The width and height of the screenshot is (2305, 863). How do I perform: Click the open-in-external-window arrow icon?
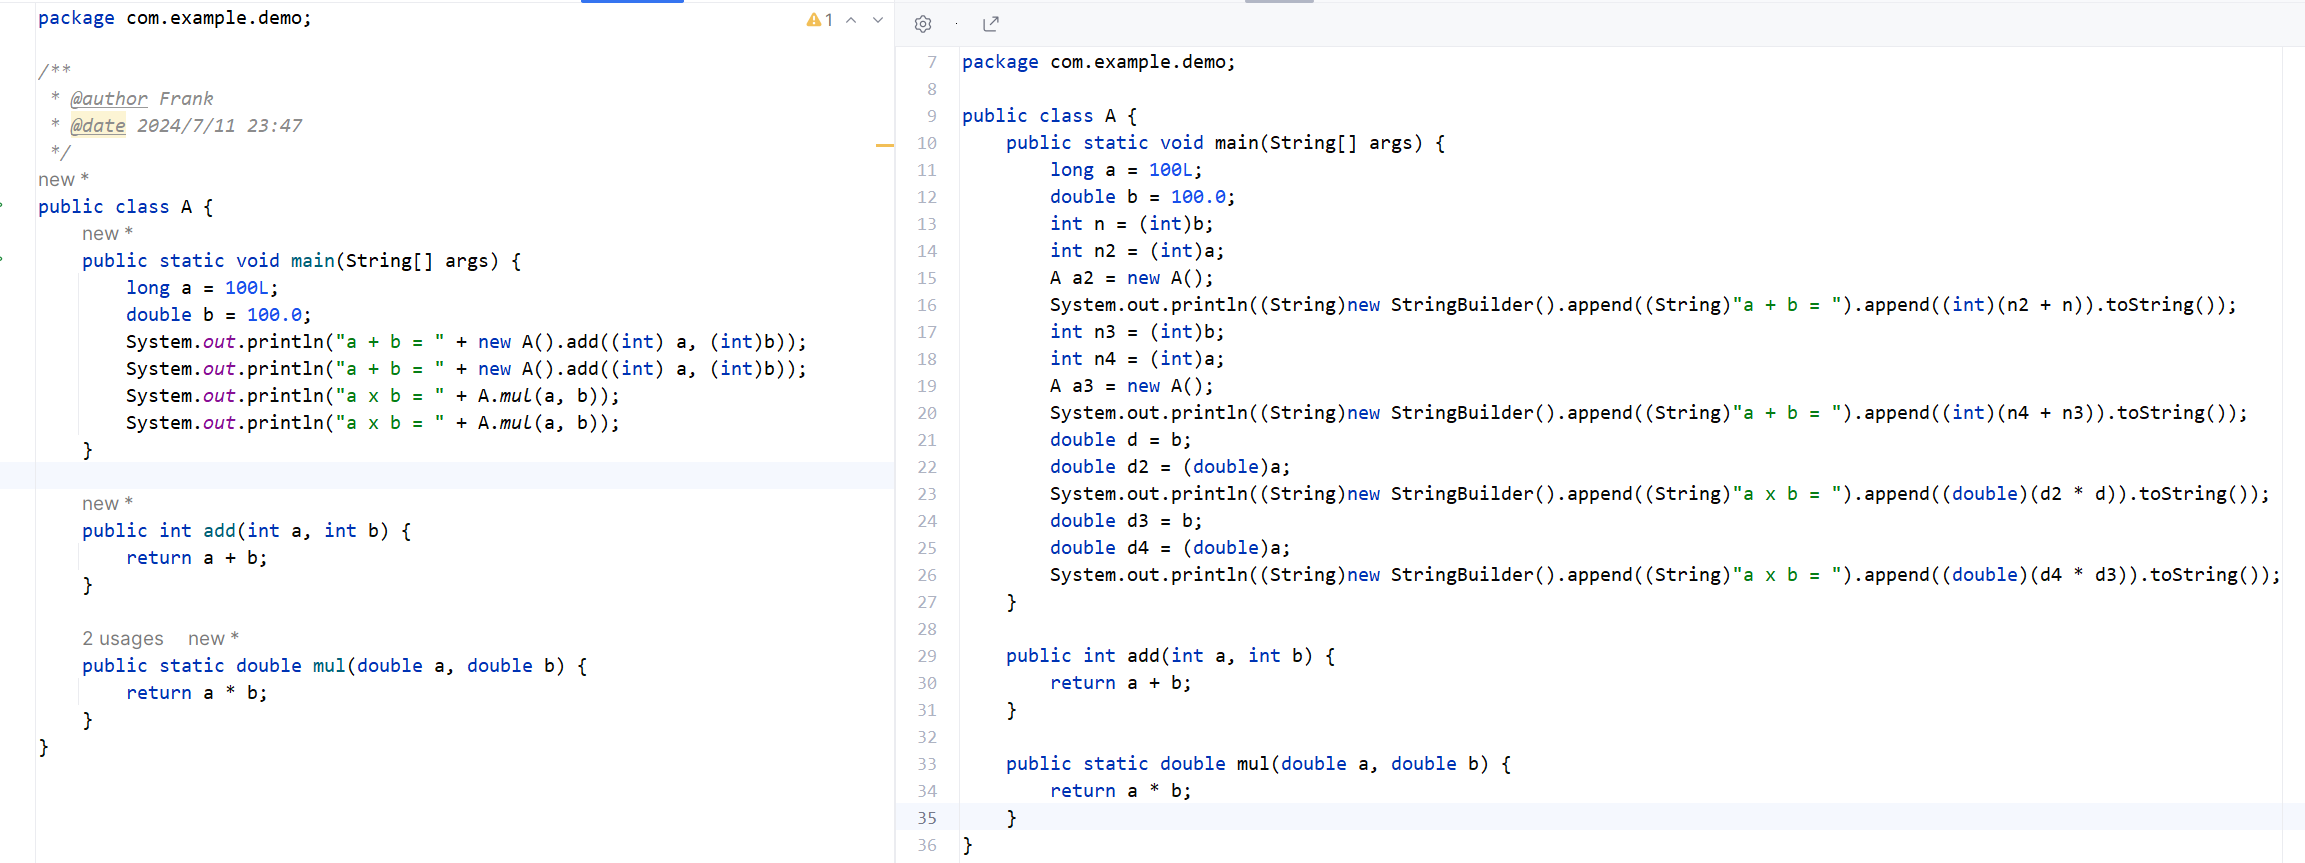pos(991,24)
